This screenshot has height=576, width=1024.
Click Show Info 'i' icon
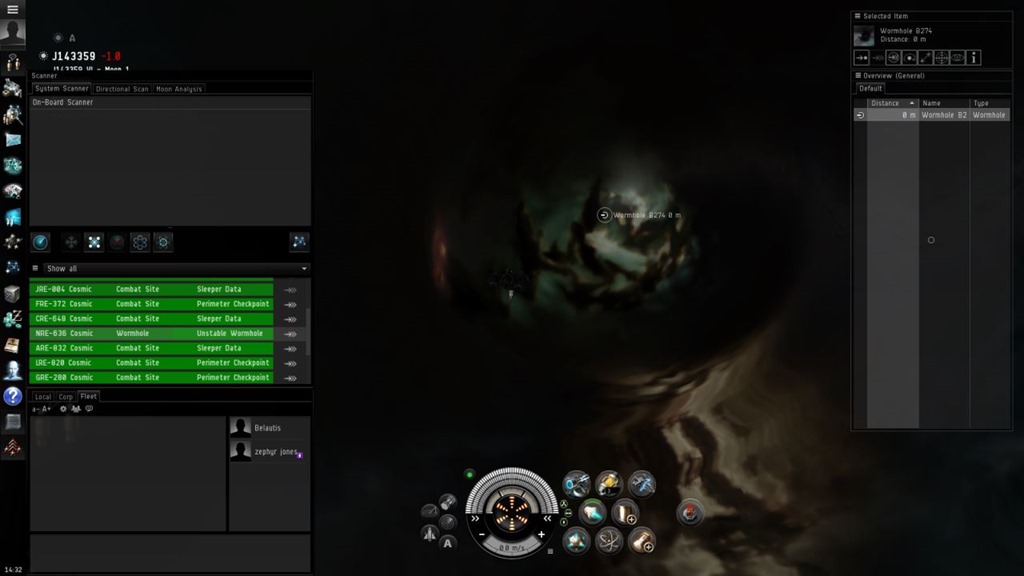pos(973,58)
